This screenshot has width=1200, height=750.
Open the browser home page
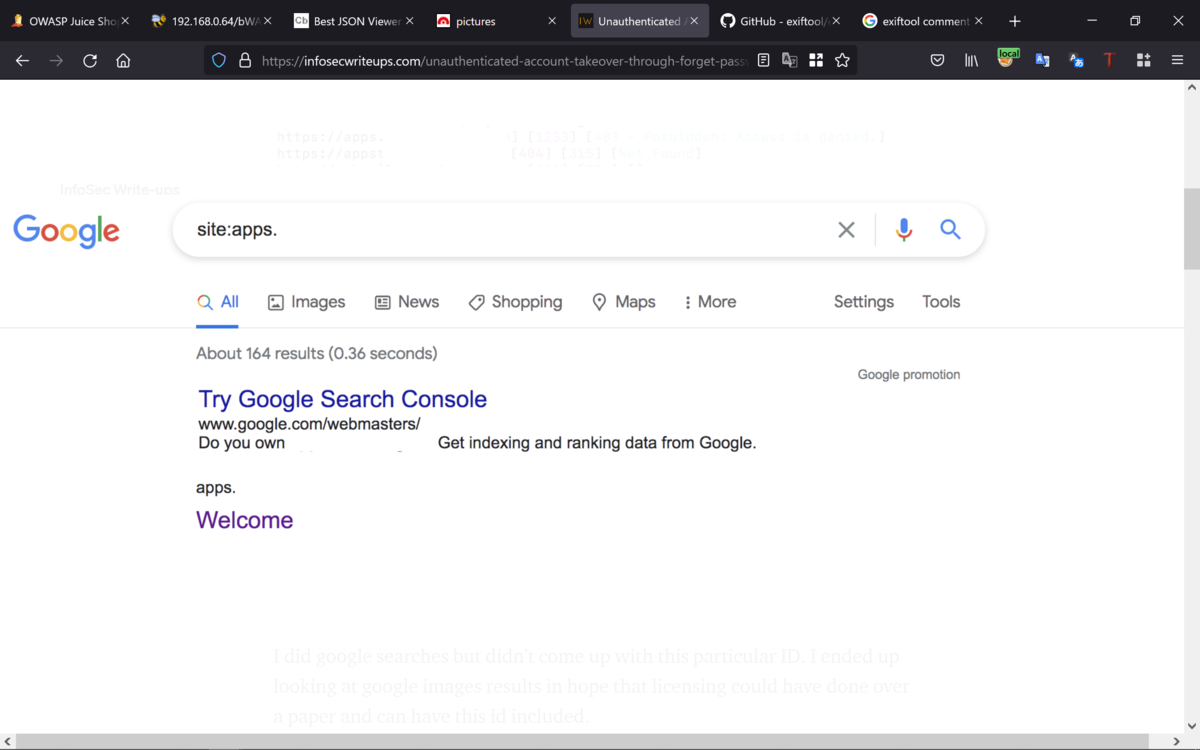(123, 61)
